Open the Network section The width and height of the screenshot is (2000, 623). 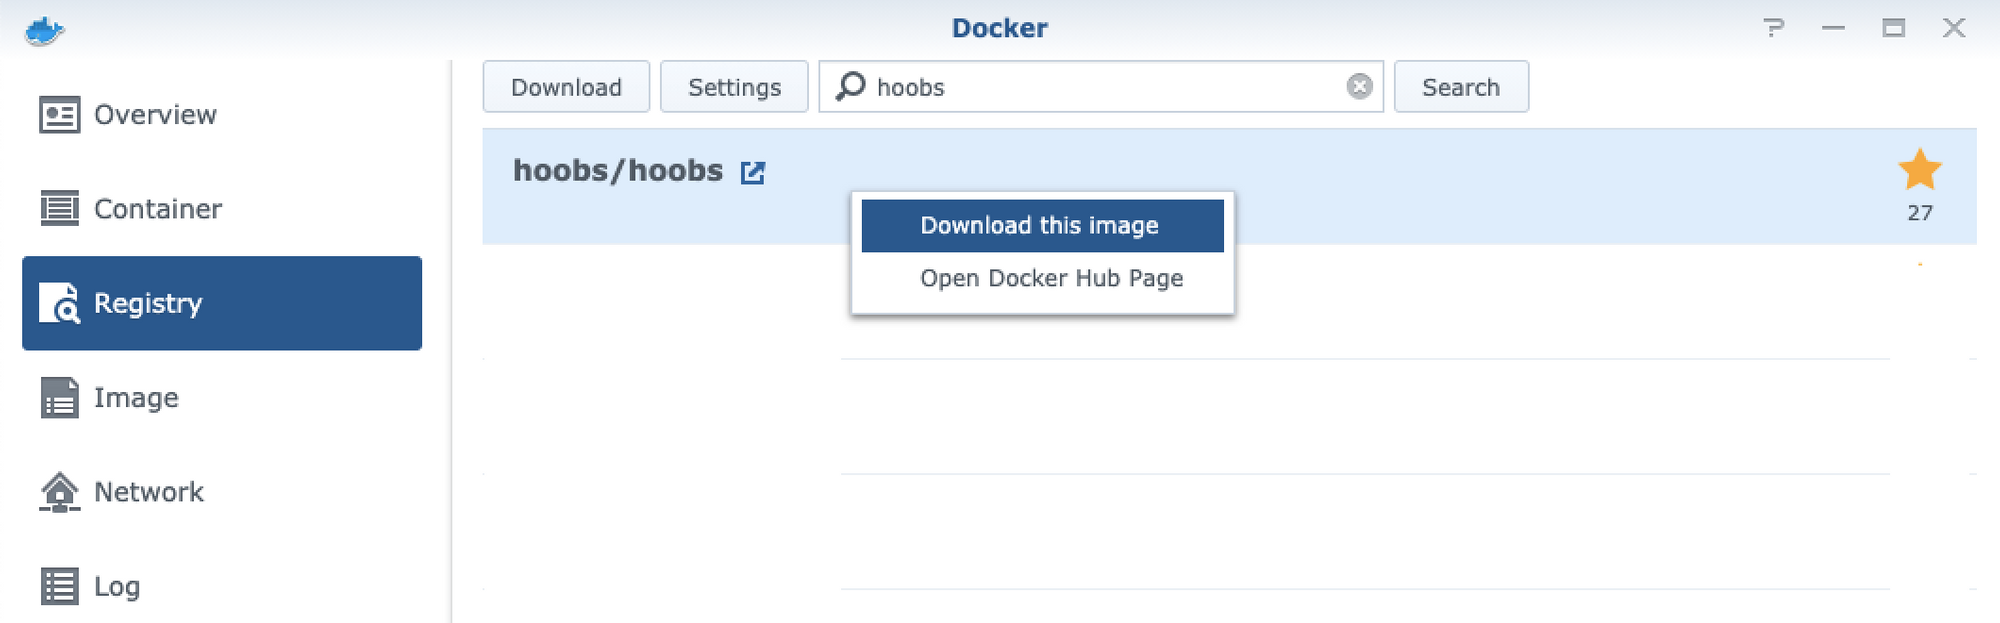pyautogui.click(x=222, y=492)
